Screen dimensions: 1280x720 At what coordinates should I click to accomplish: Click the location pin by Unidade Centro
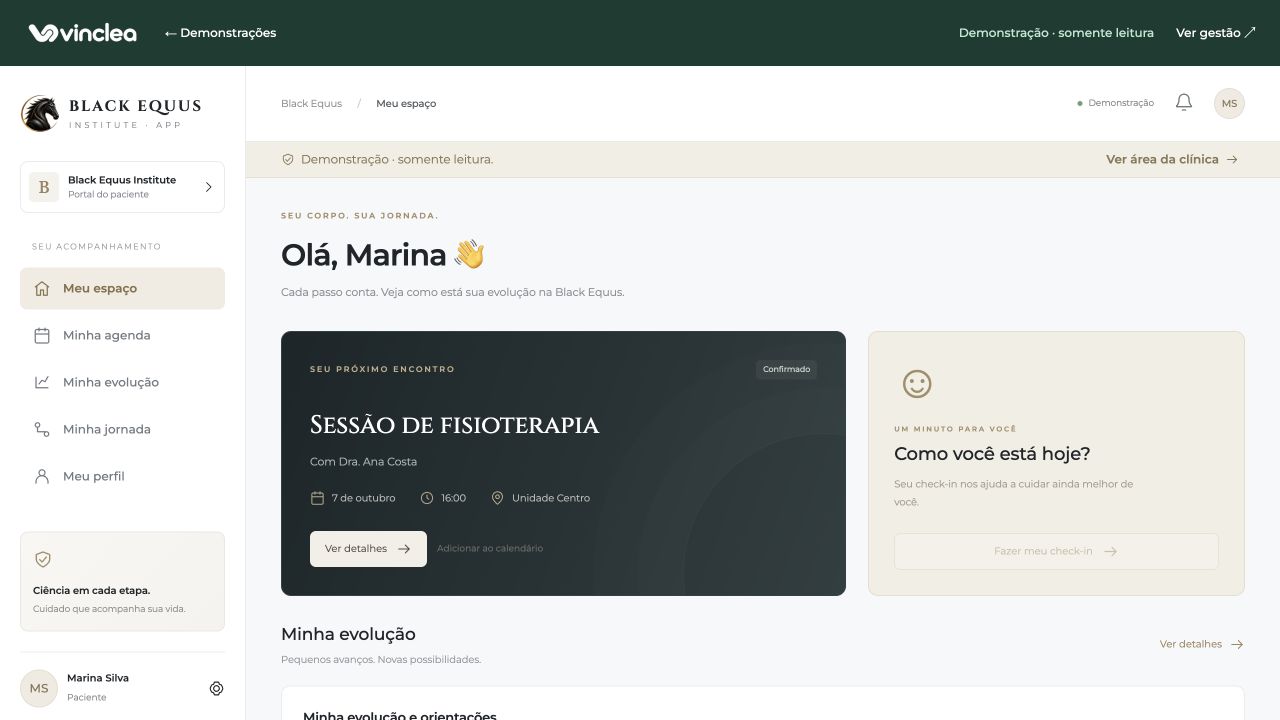click(x=497, y=498)
